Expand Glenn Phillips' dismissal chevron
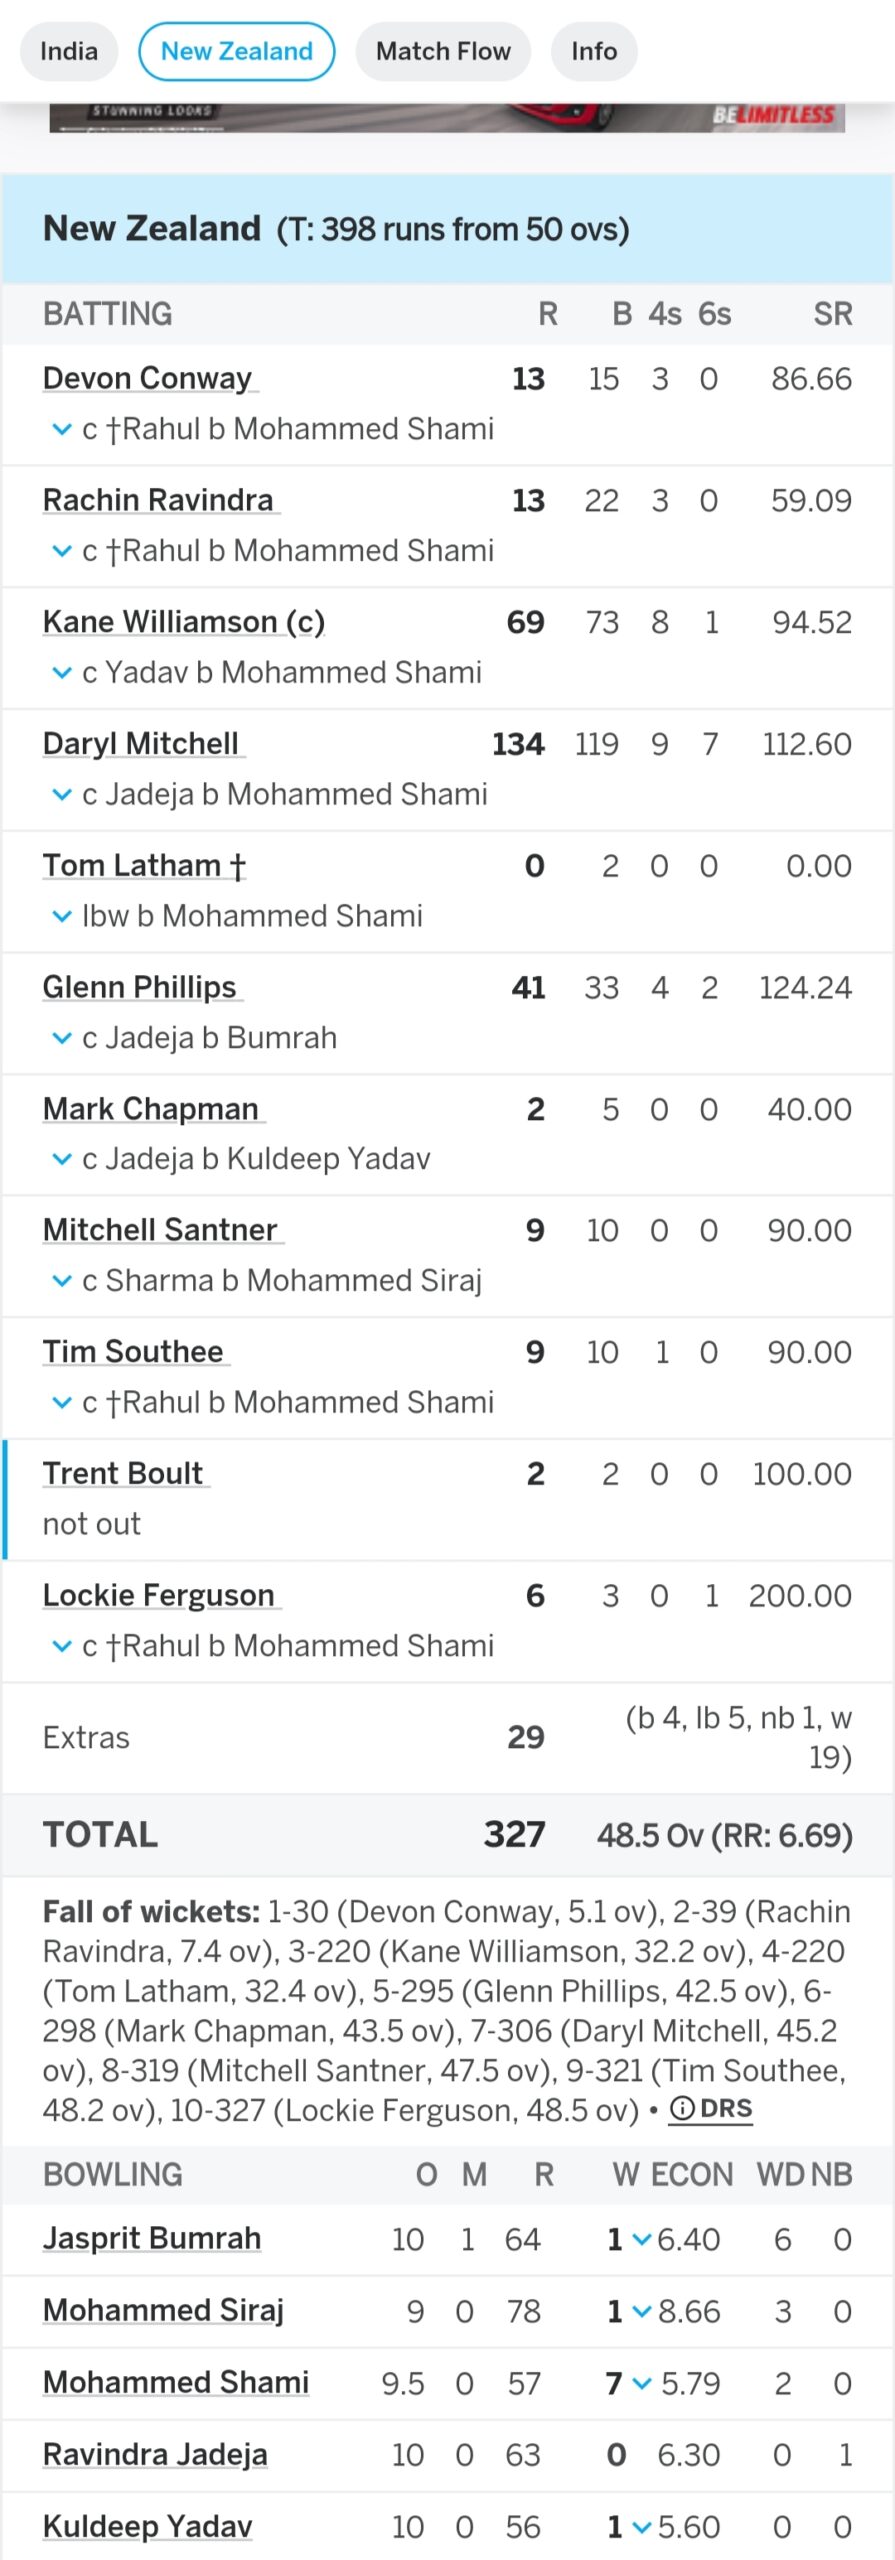895x2560 pixels. [62, 1038]
